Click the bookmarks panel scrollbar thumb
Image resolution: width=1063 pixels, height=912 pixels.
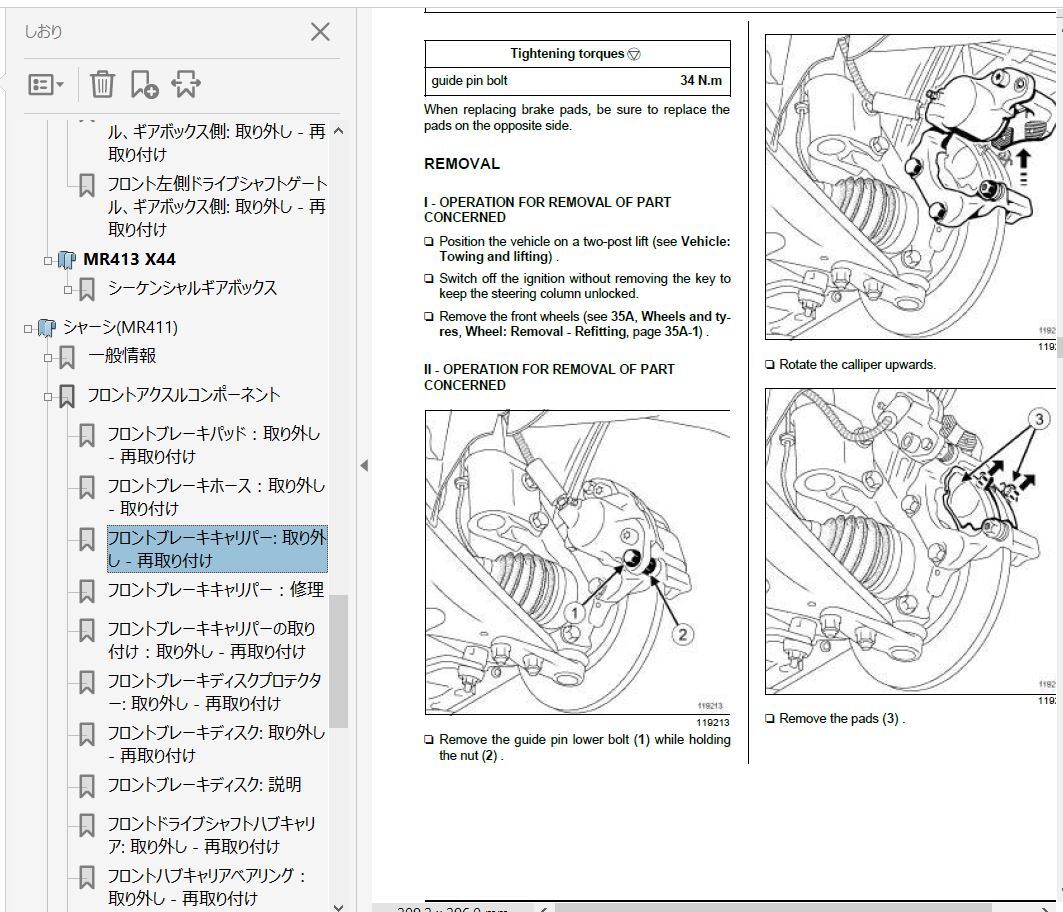[x=338, y=660]
